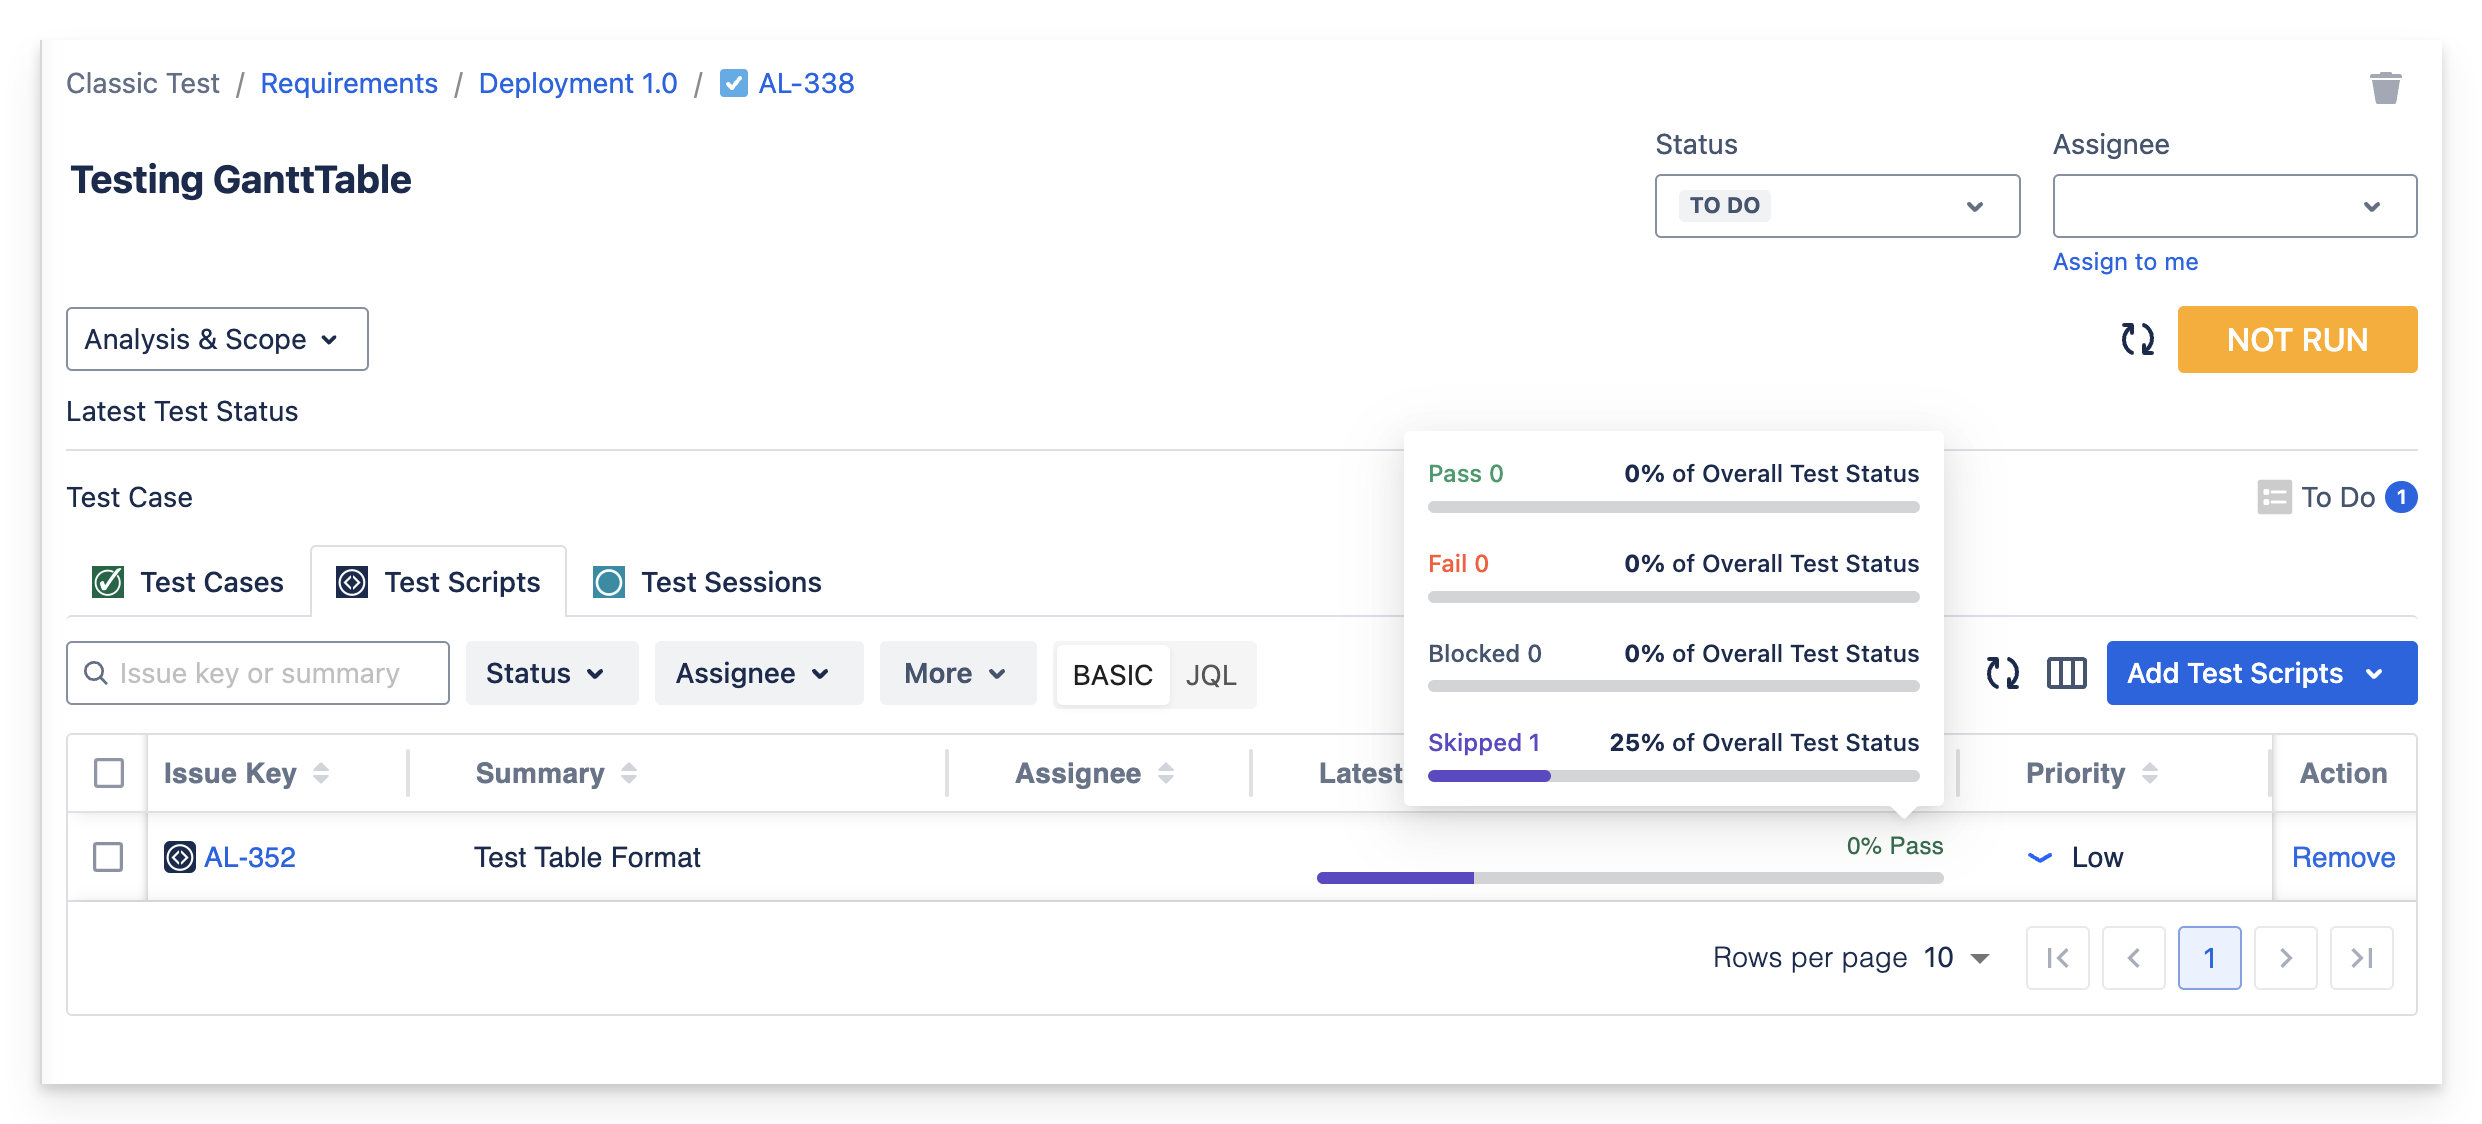Click the To Do list icon
Viewport: 2482px width, 1124px height.
point(2274,497)
